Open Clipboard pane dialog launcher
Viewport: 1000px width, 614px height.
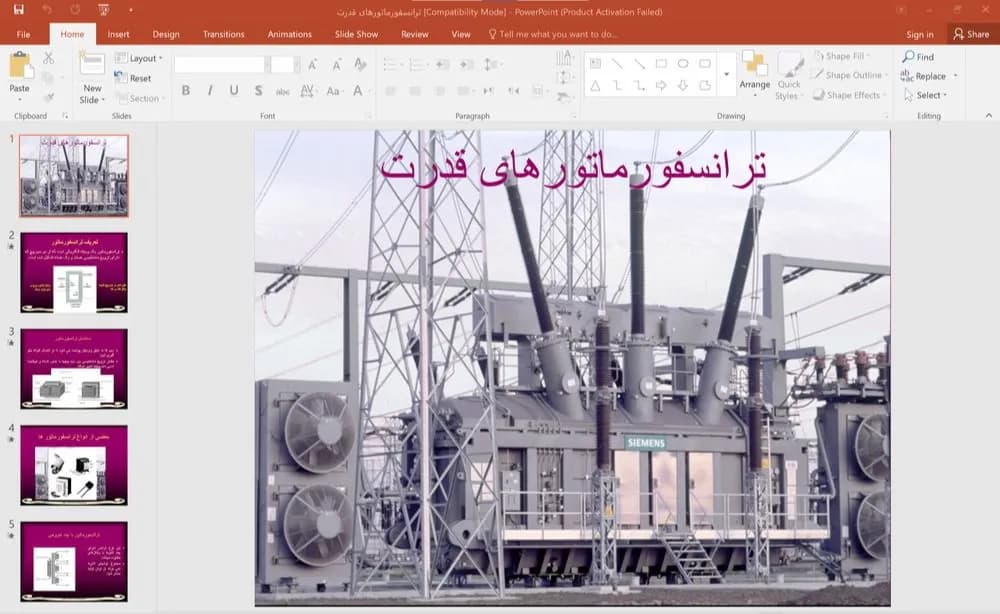point(65,116)
